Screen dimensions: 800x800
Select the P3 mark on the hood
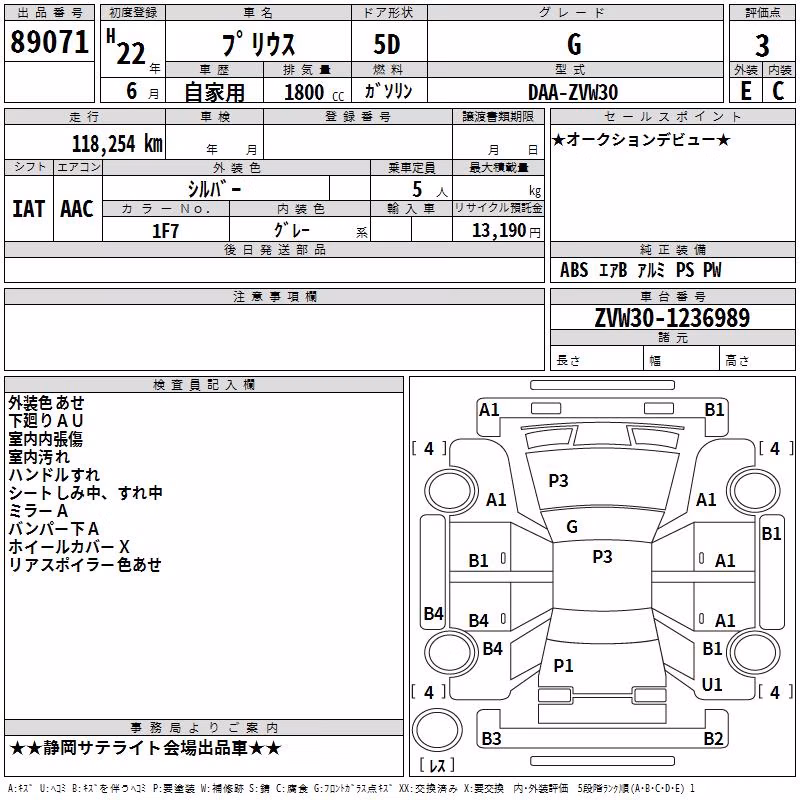(x=558, y=480)
